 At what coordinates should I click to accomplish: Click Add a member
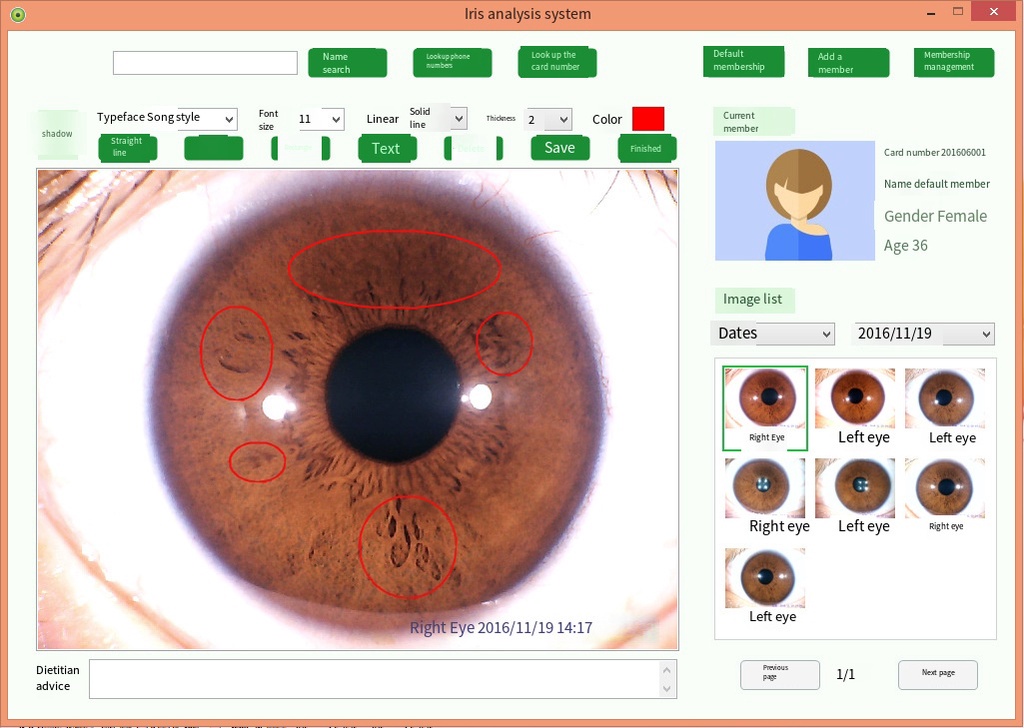tap(847, 62)
